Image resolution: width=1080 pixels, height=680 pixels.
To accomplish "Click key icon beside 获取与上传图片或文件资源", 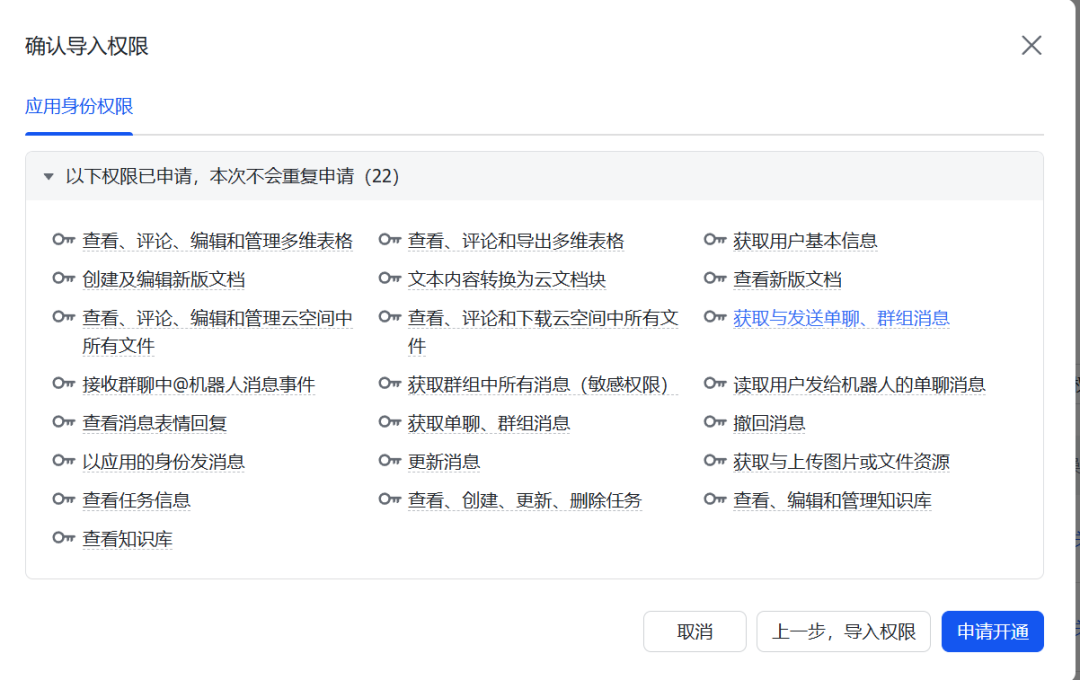I will click(715, 460).
